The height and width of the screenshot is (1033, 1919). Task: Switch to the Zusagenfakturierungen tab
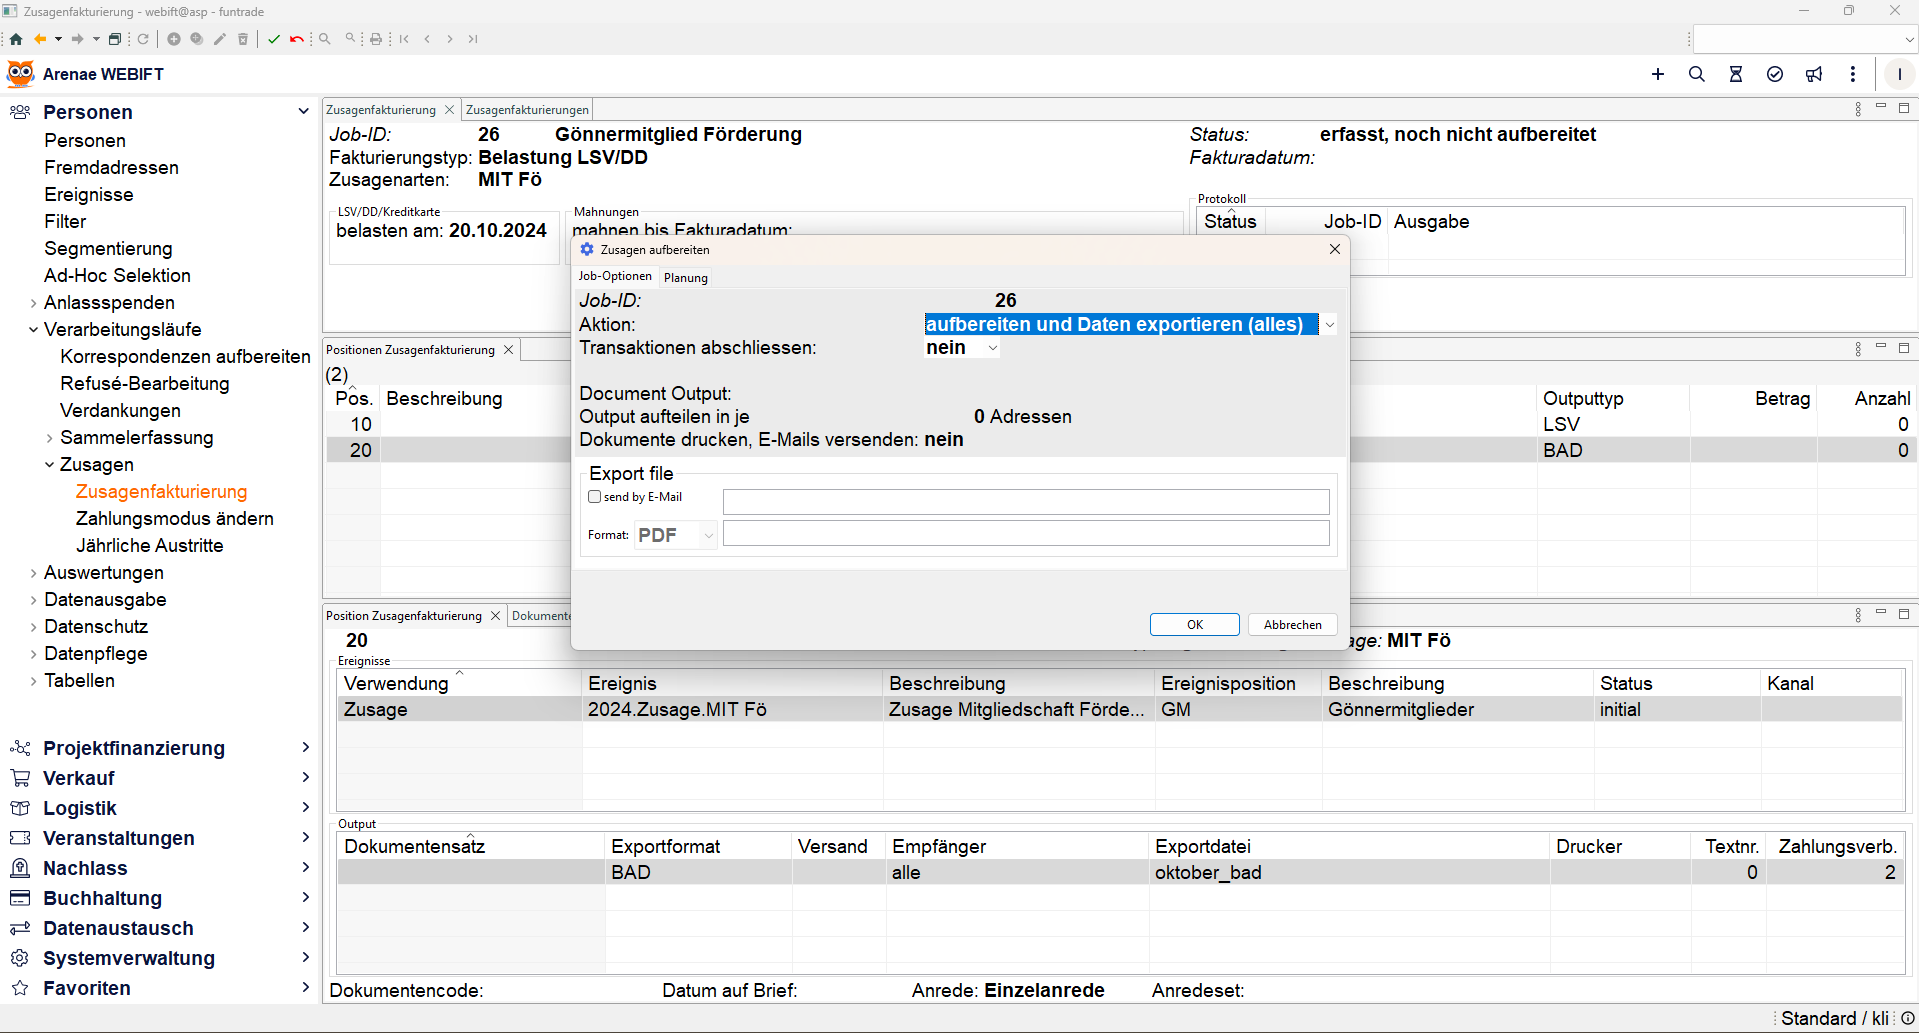(x=527, y=110)
